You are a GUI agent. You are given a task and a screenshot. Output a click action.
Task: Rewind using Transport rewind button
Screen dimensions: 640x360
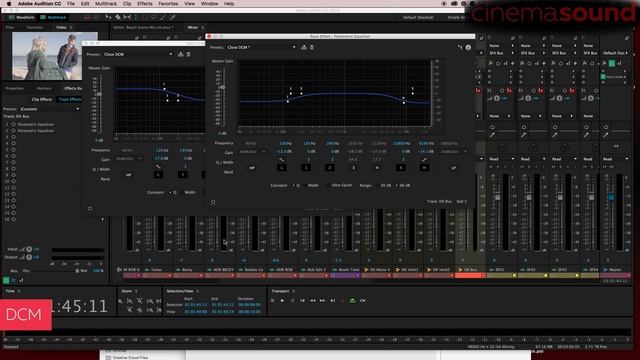[x=313, y=301]
